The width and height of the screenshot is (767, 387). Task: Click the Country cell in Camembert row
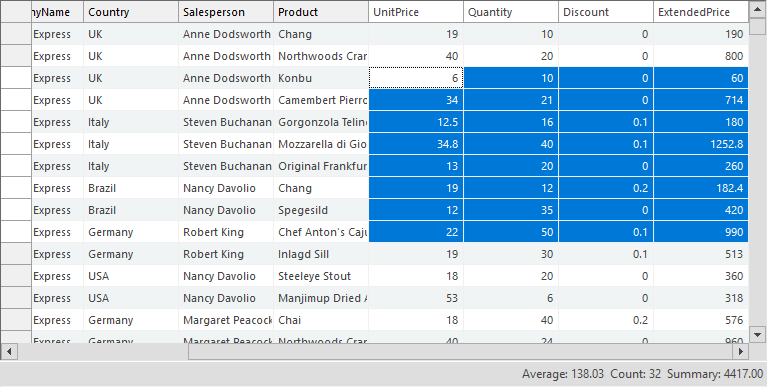[131, 100]
